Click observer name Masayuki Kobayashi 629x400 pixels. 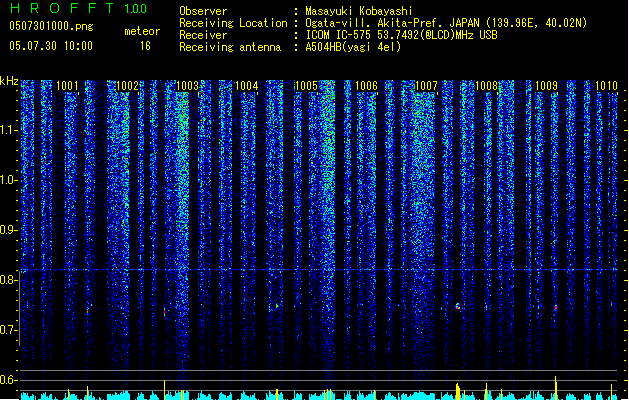(359, 11)
